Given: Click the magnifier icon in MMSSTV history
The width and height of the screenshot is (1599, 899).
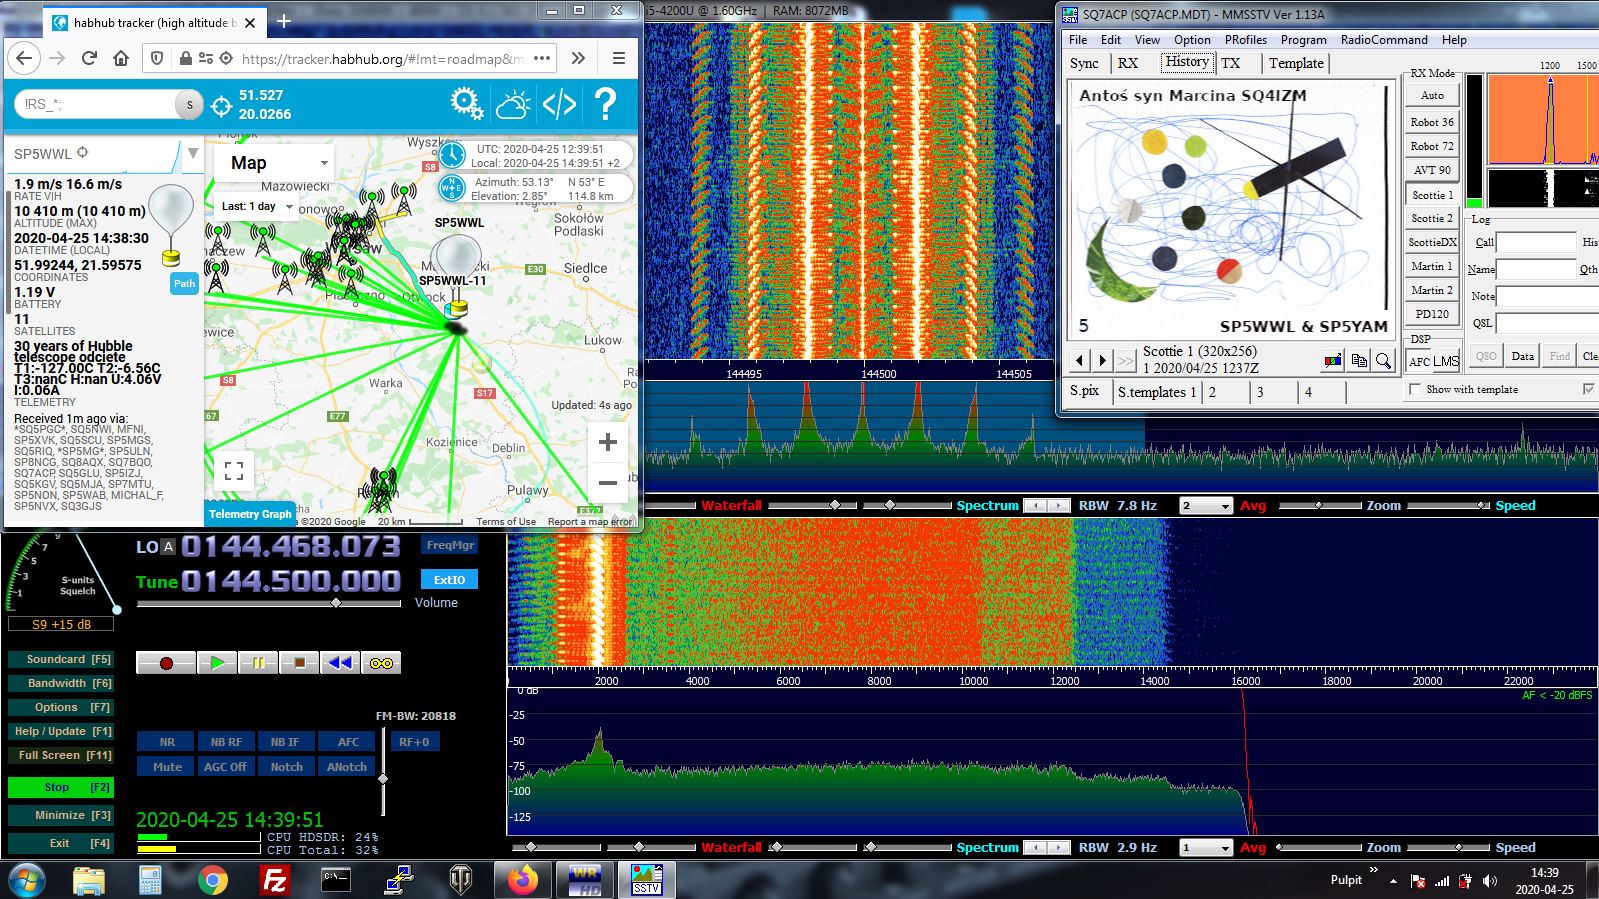Looking at the screenshot, I should tap(1383, 361).
